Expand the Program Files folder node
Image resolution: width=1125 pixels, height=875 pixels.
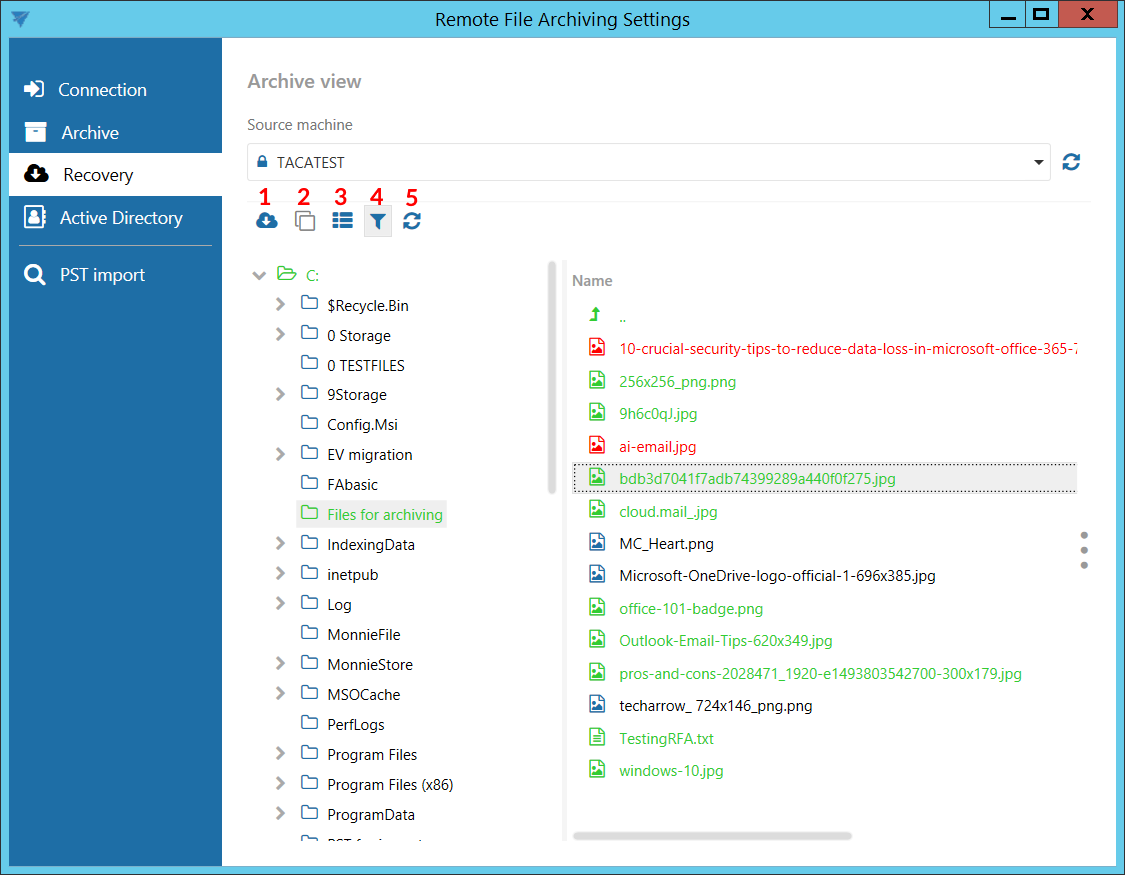(x=281, y=754)
